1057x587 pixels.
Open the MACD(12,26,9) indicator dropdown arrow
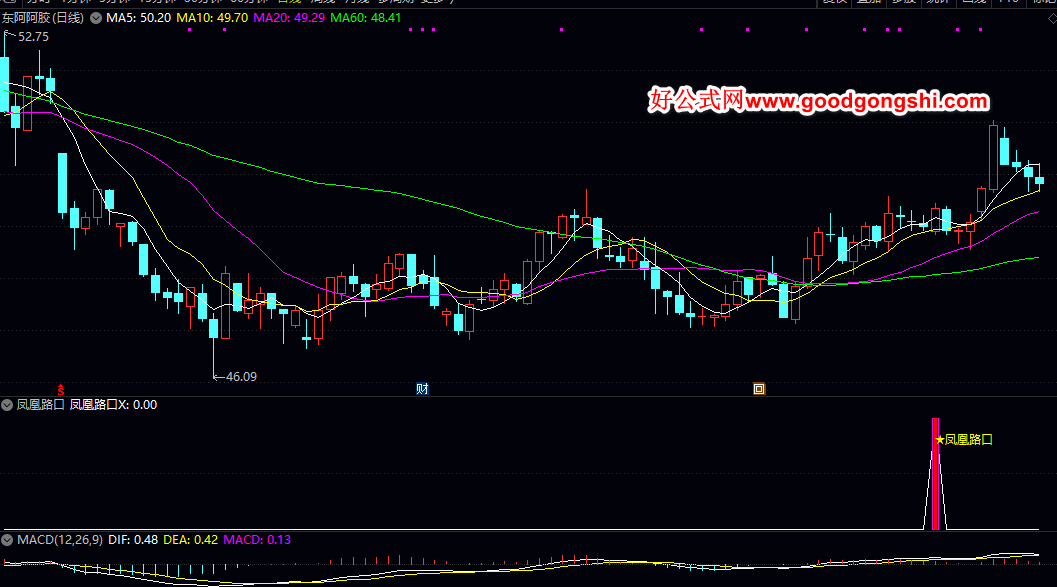7,540
